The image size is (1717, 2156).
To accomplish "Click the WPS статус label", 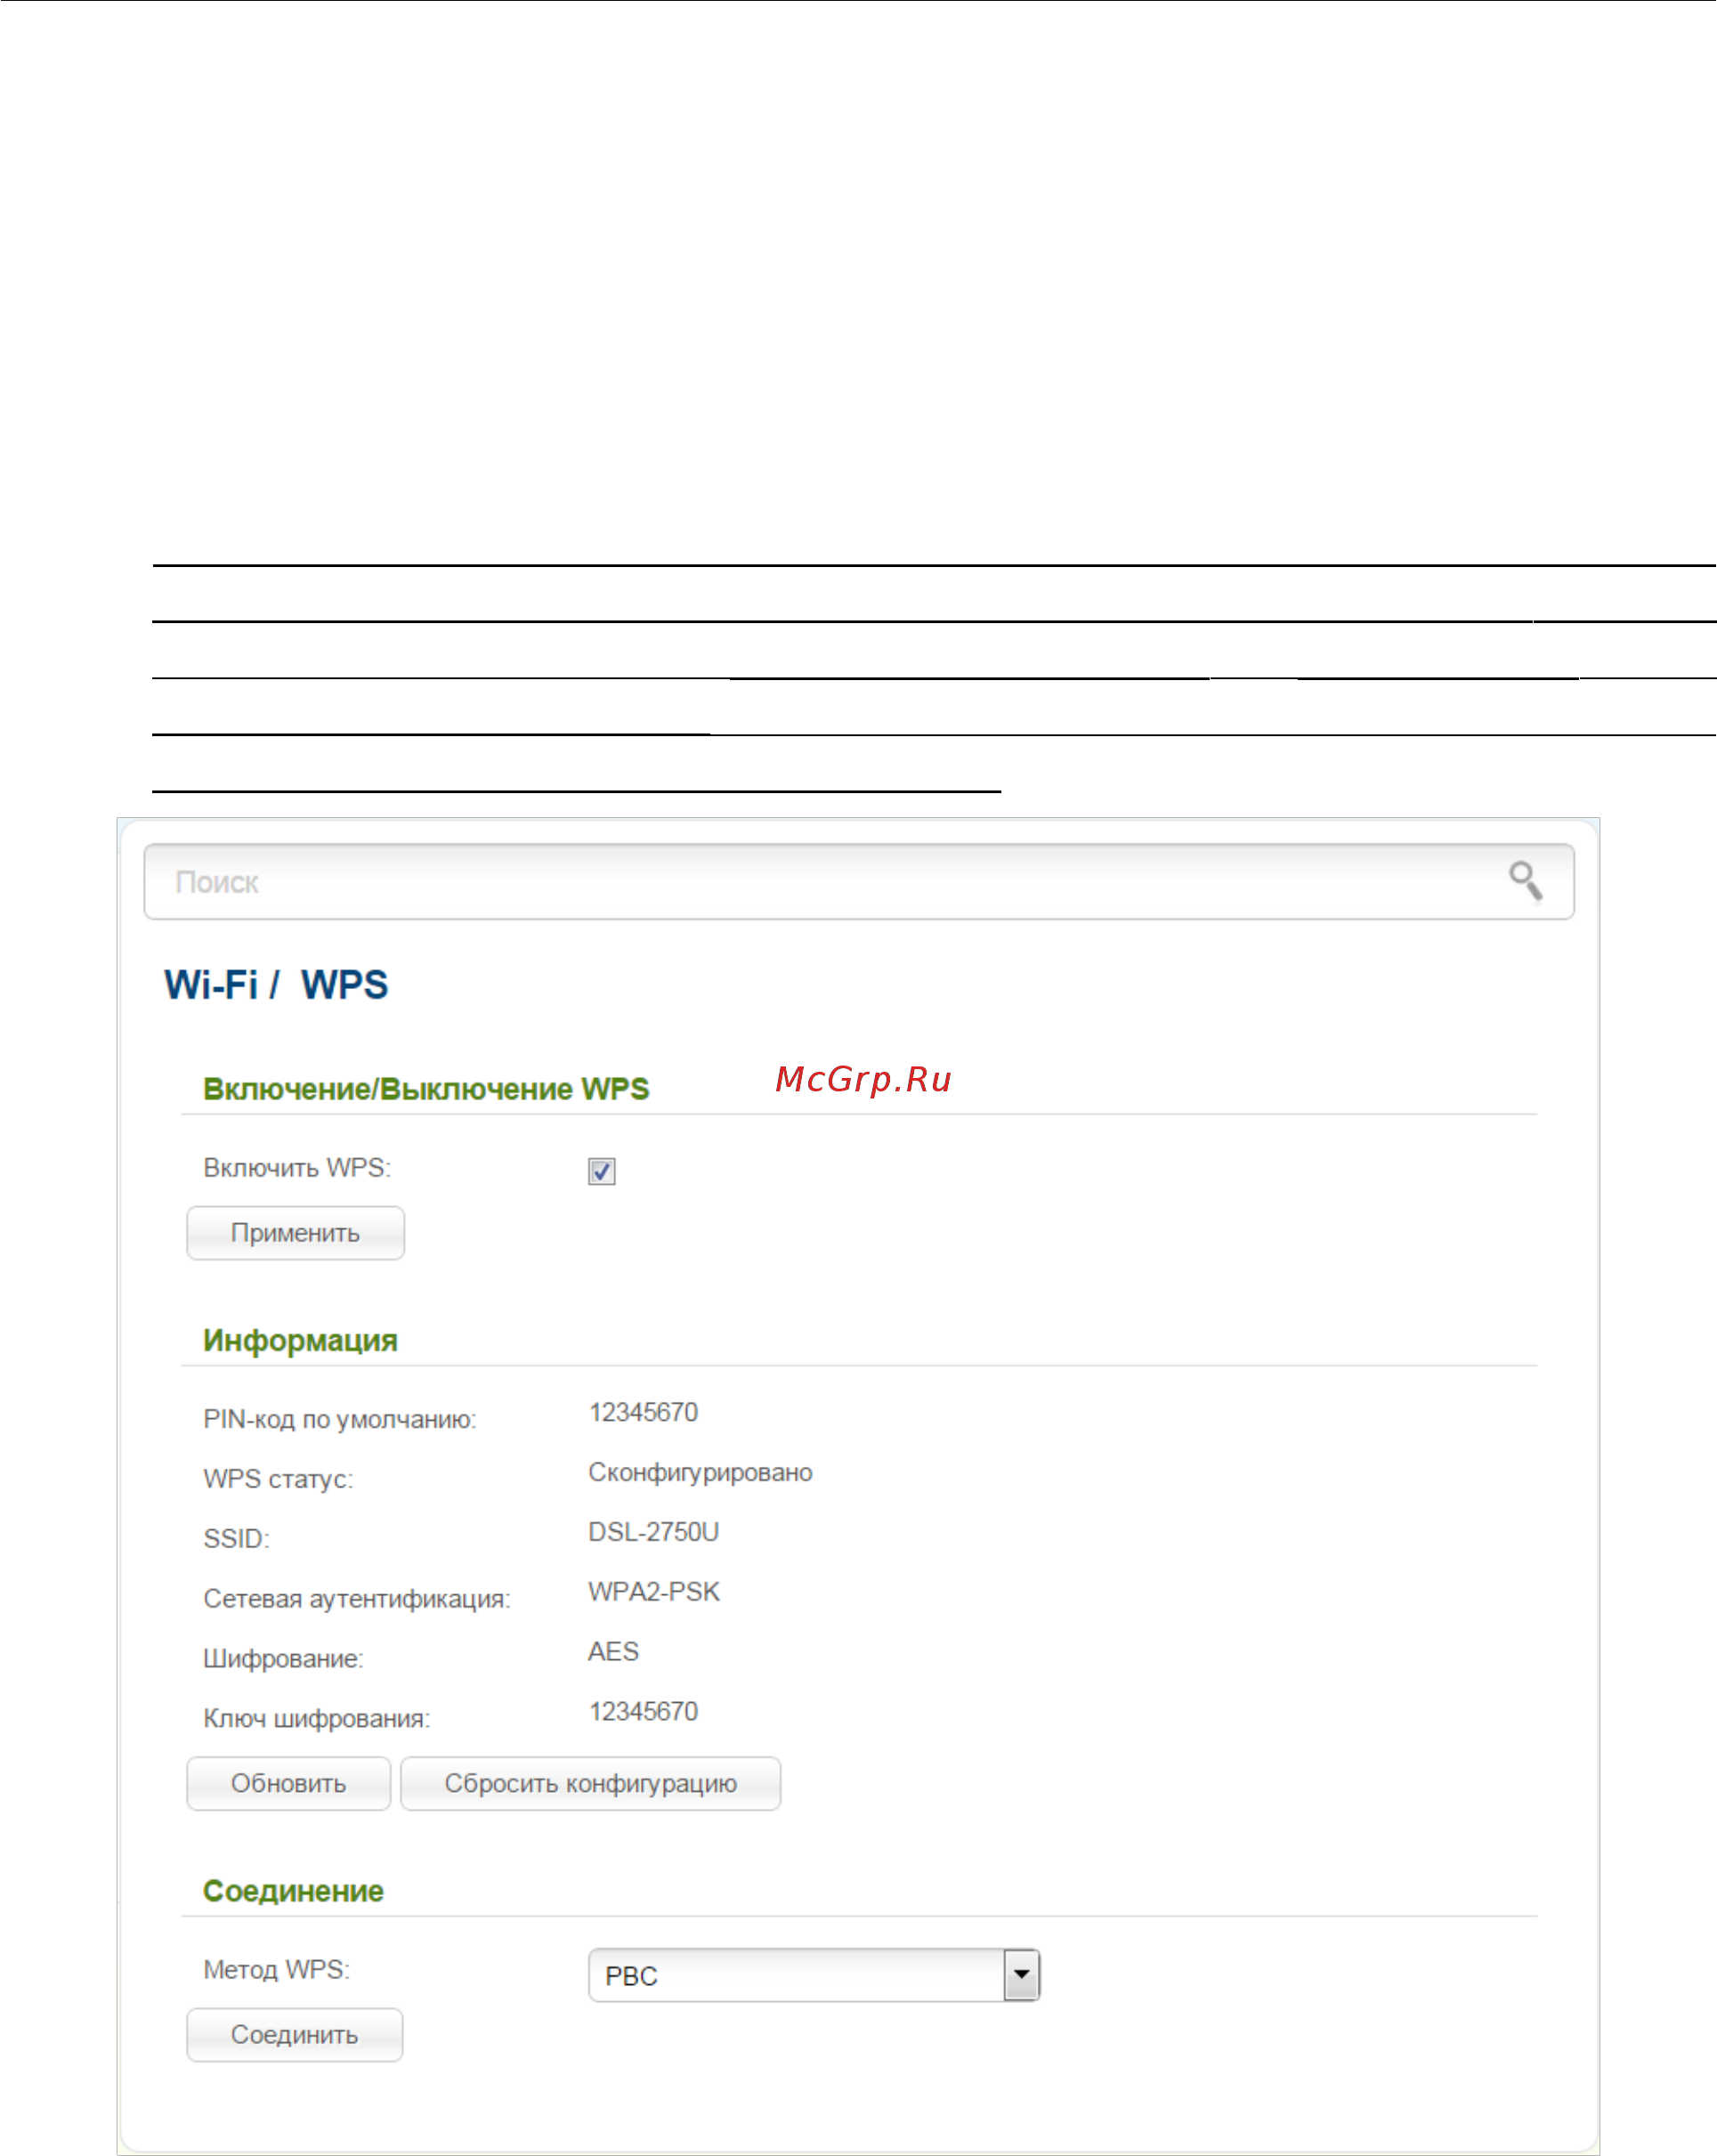I will (278, 1479).
